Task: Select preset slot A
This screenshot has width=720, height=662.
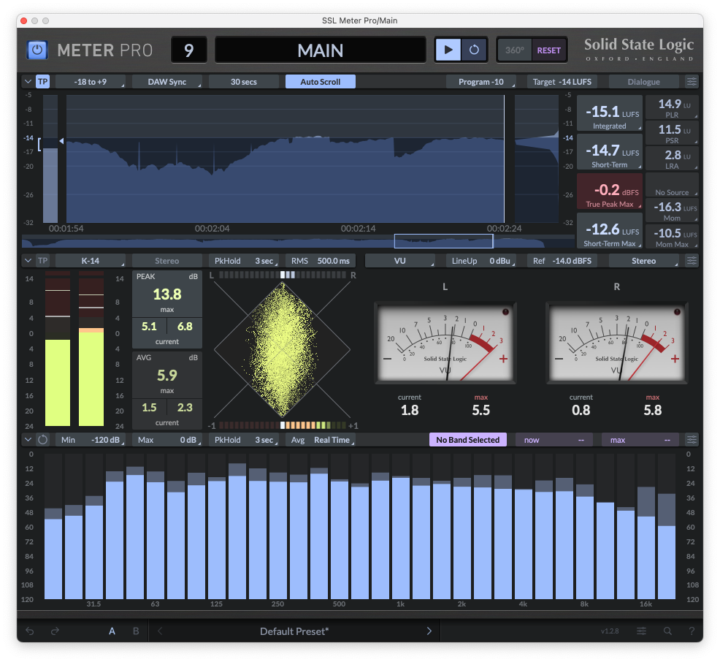Action: (112, 631)
